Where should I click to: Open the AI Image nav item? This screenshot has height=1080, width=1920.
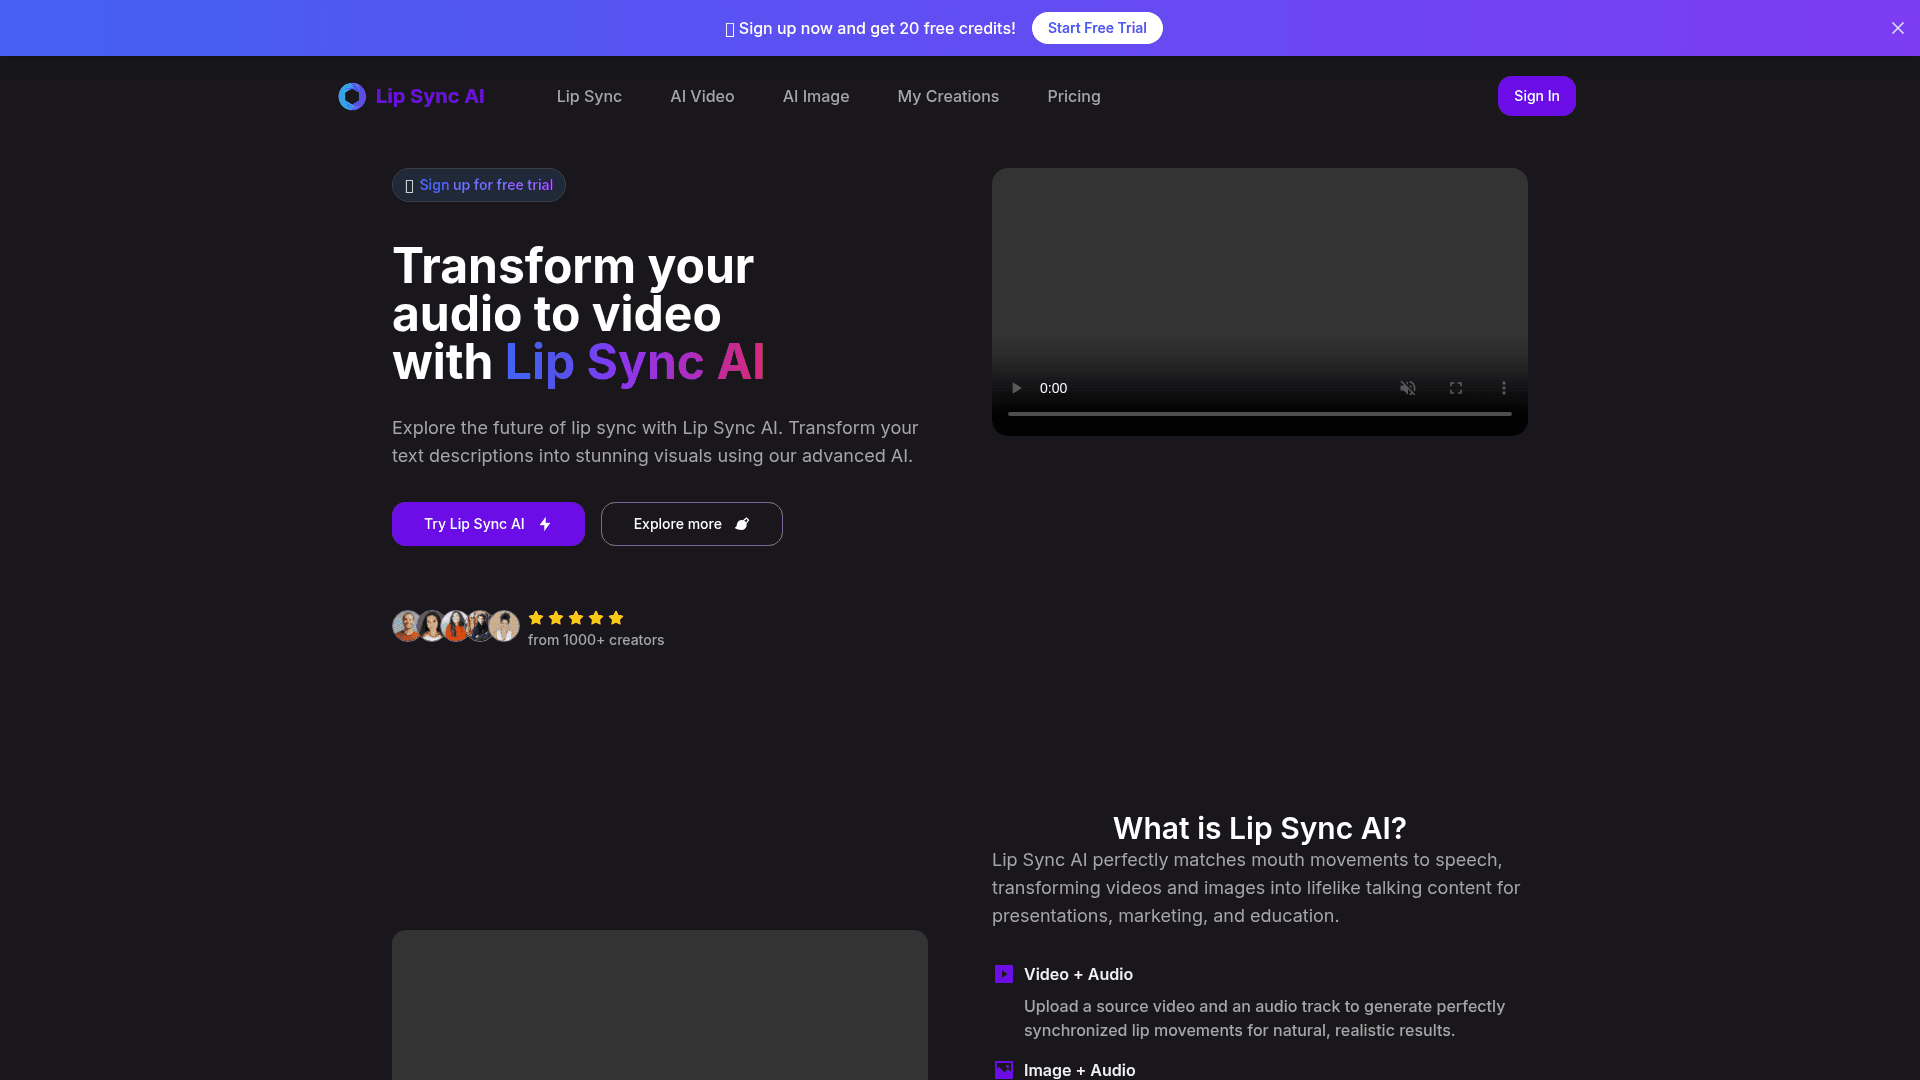[816, 96]
